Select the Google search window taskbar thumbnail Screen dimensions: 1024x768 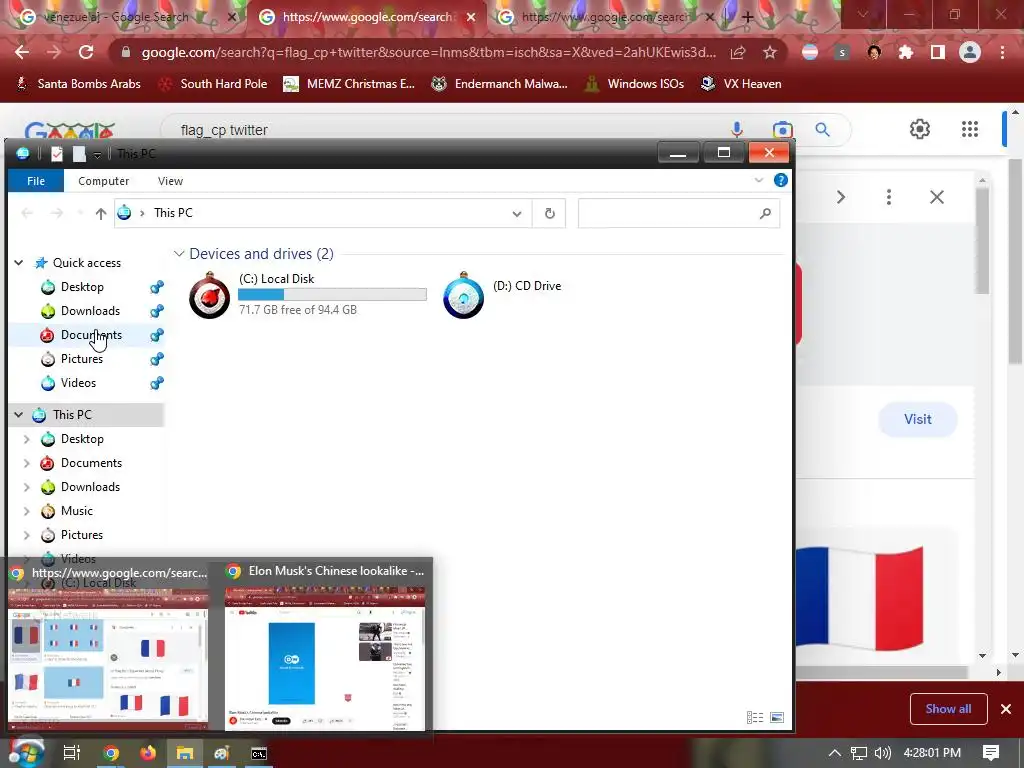click(108, 648)
